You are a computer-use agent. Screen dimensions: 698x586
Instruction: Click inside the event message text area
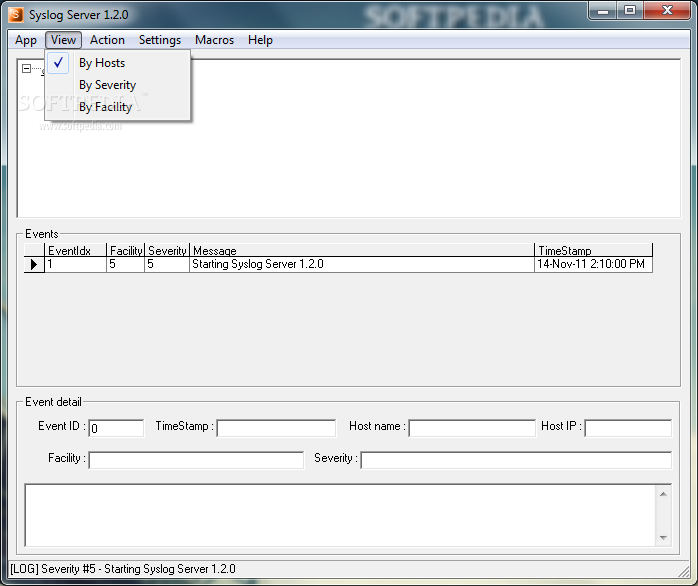tap(340, 515)
